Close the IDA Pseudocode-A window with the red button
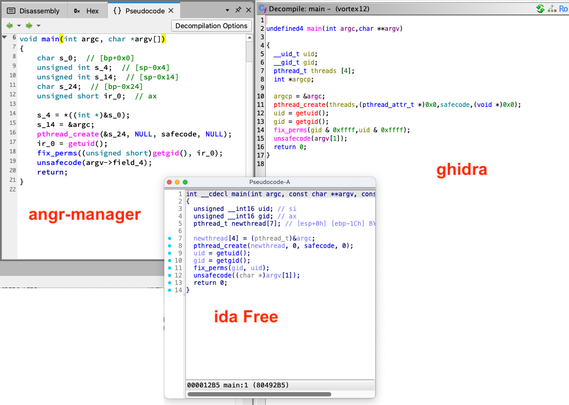Screen dimensions: 569x405 (x=169, y=182)
